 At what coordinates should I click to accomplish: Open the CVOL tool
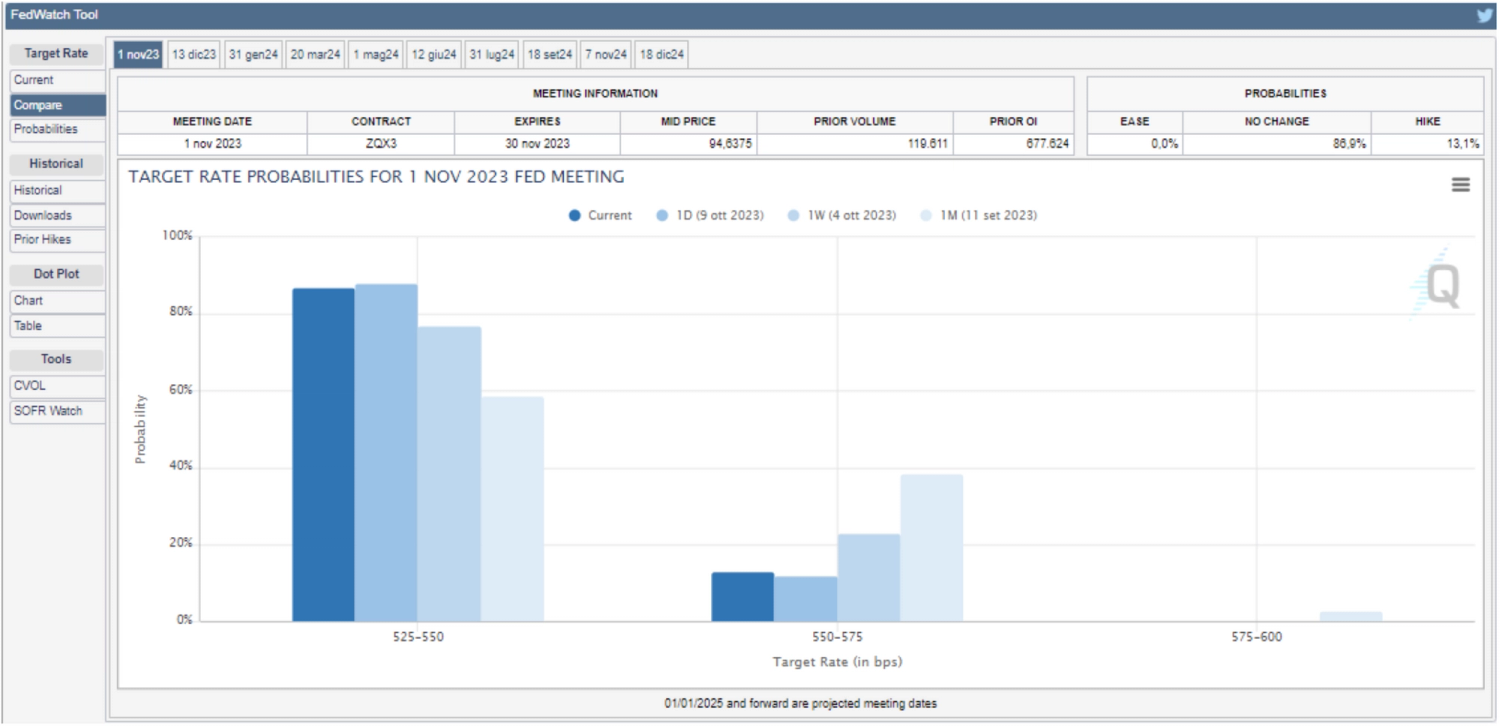click(x=57, y=385)
